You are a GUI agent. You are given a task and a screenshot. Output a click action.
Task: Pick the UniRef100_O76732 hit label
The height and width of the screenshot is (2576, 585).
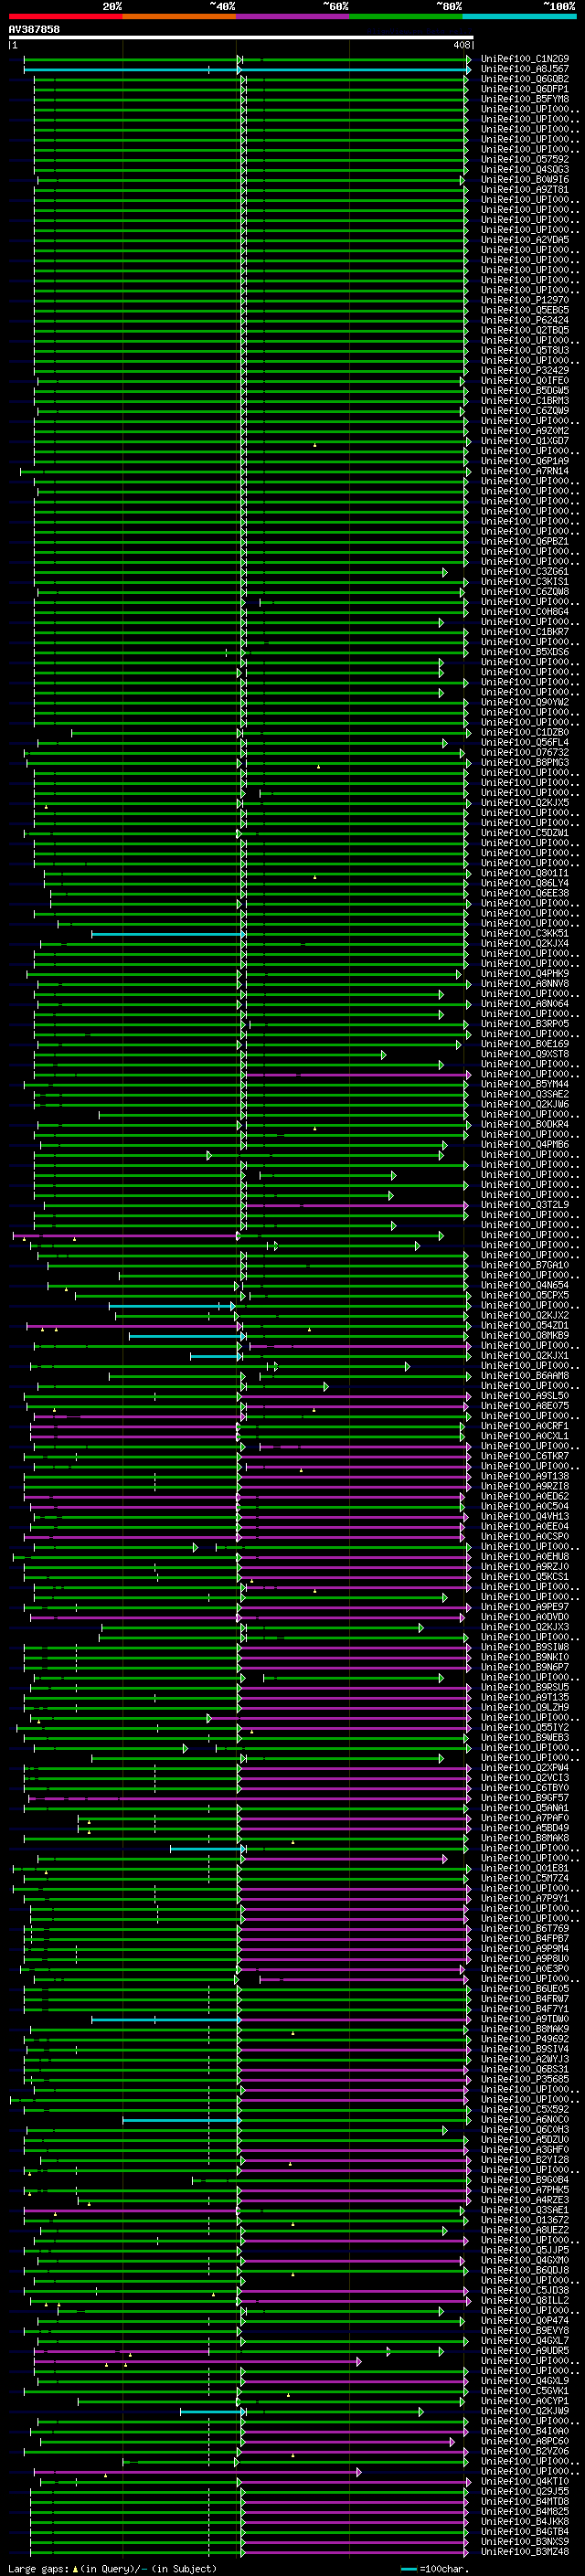[x=525, y=752]
